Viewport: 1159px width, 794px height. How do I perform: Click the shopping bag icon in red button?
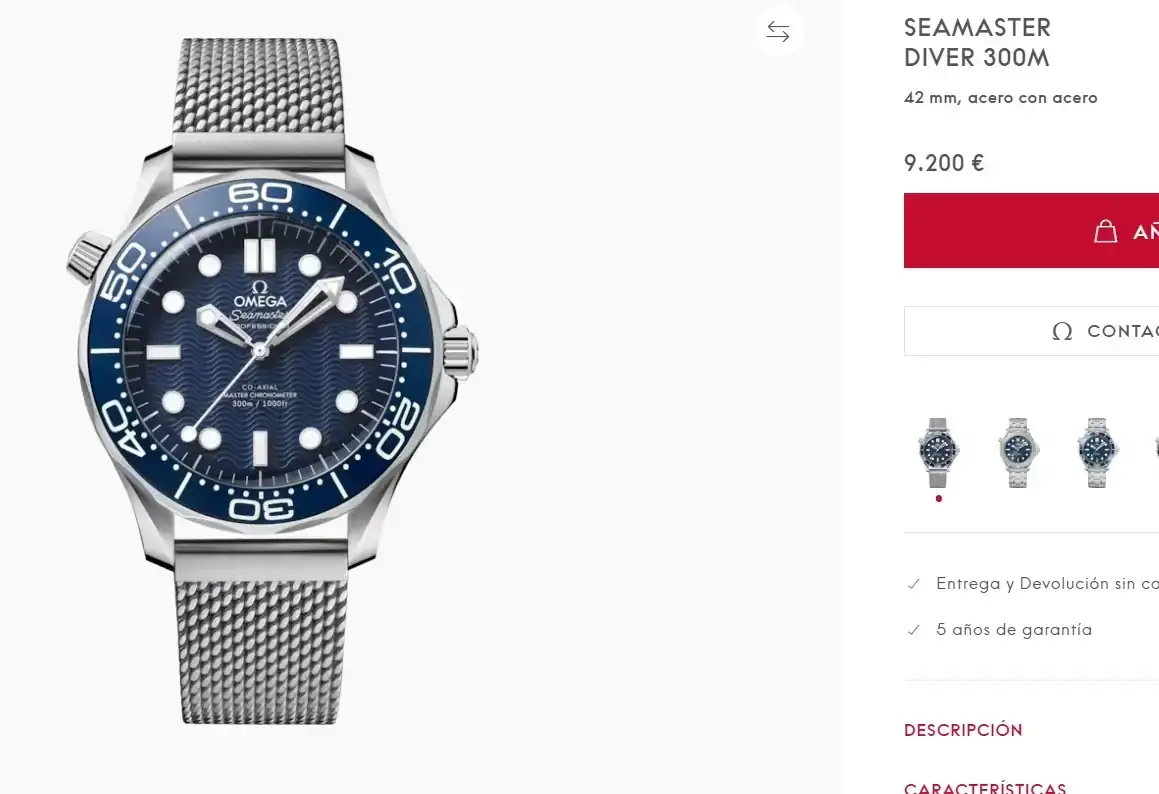pos(1105,231)
